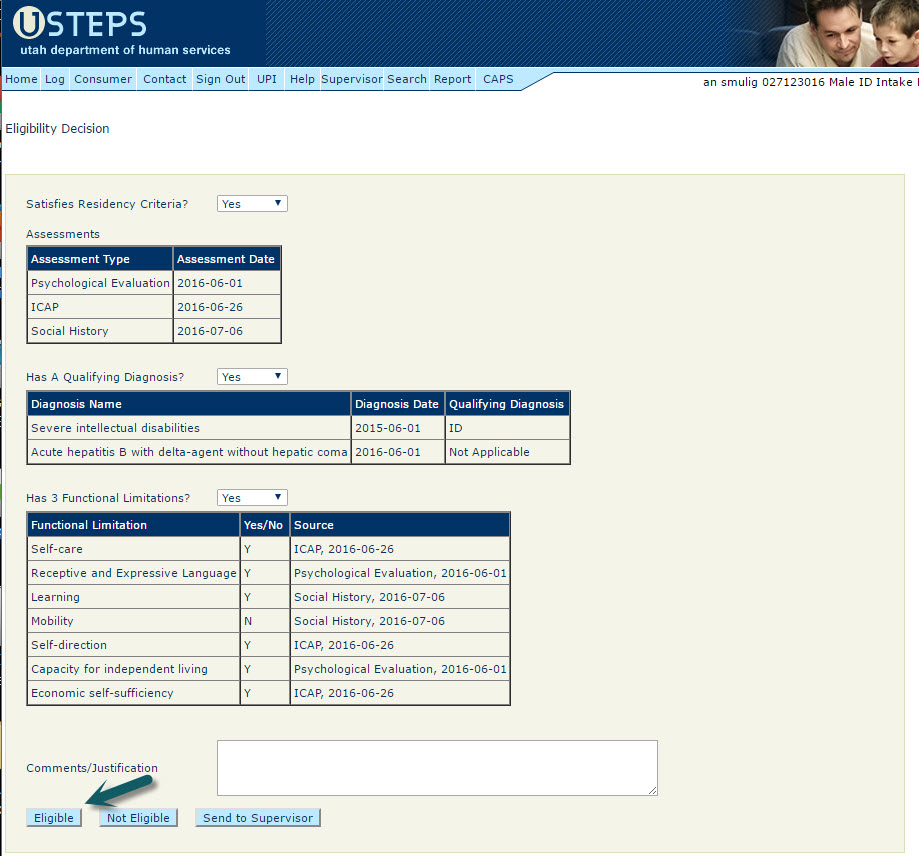
Task: Click Sign Out in navigation bar
Action: coord(220,80)
